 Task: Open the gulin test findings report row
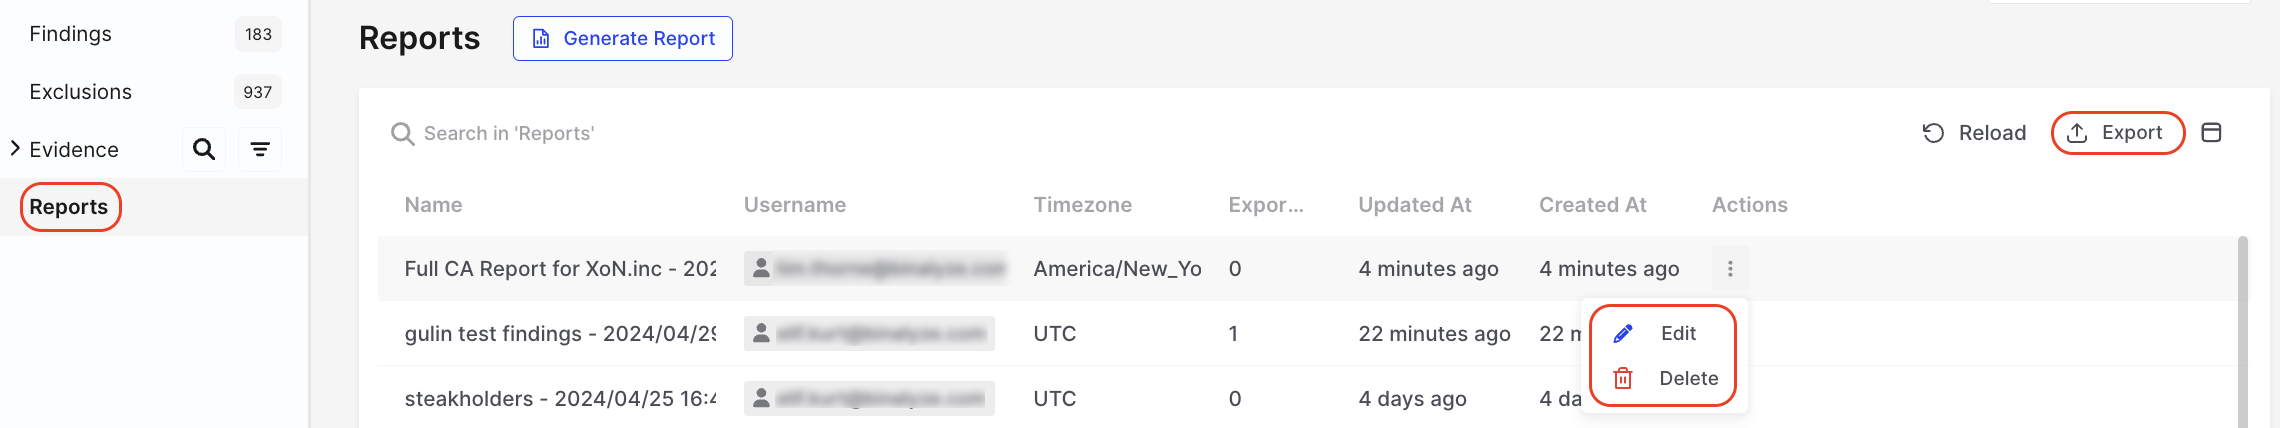tap(560, 334)
